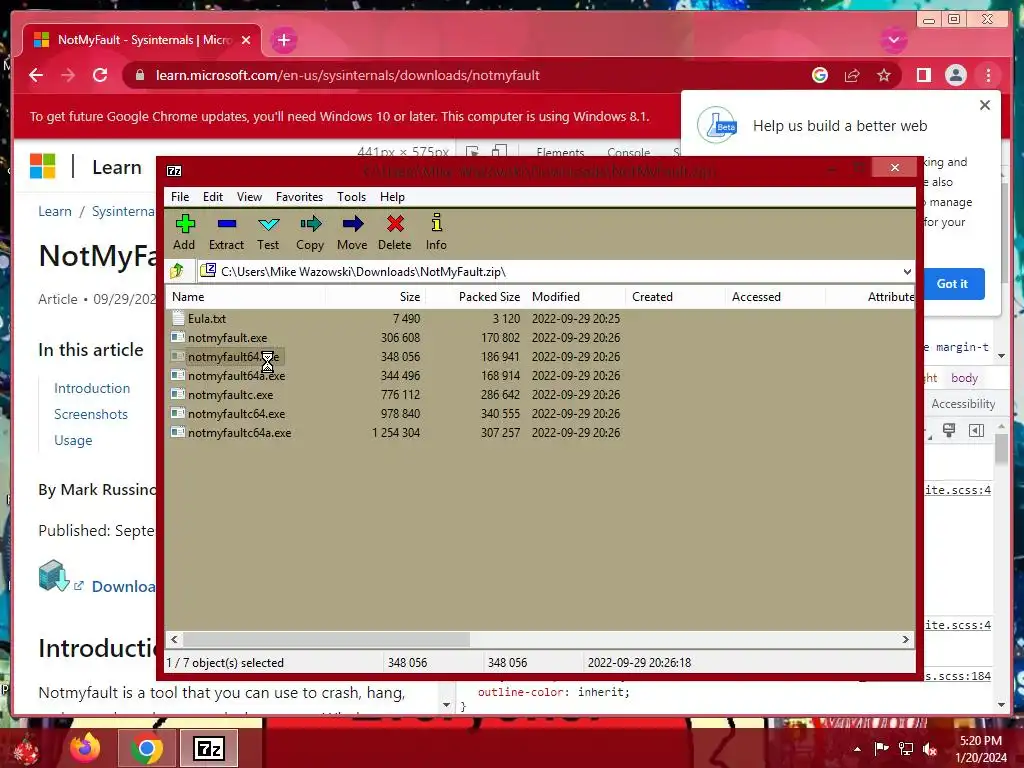1024x768 pixels.
Task: Go up one folder level in 7-Zip
Action: [177, 270]
